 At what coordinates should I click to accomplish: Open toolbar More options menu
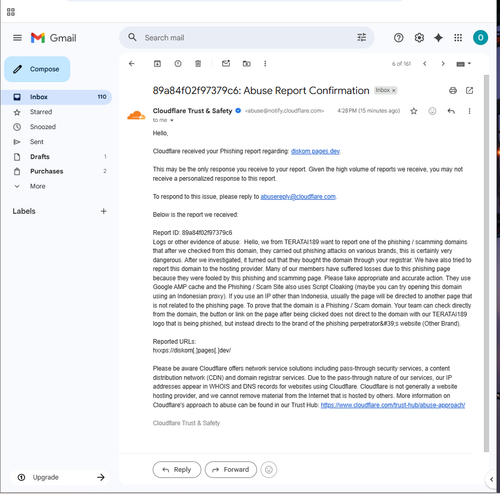[265, 64]
